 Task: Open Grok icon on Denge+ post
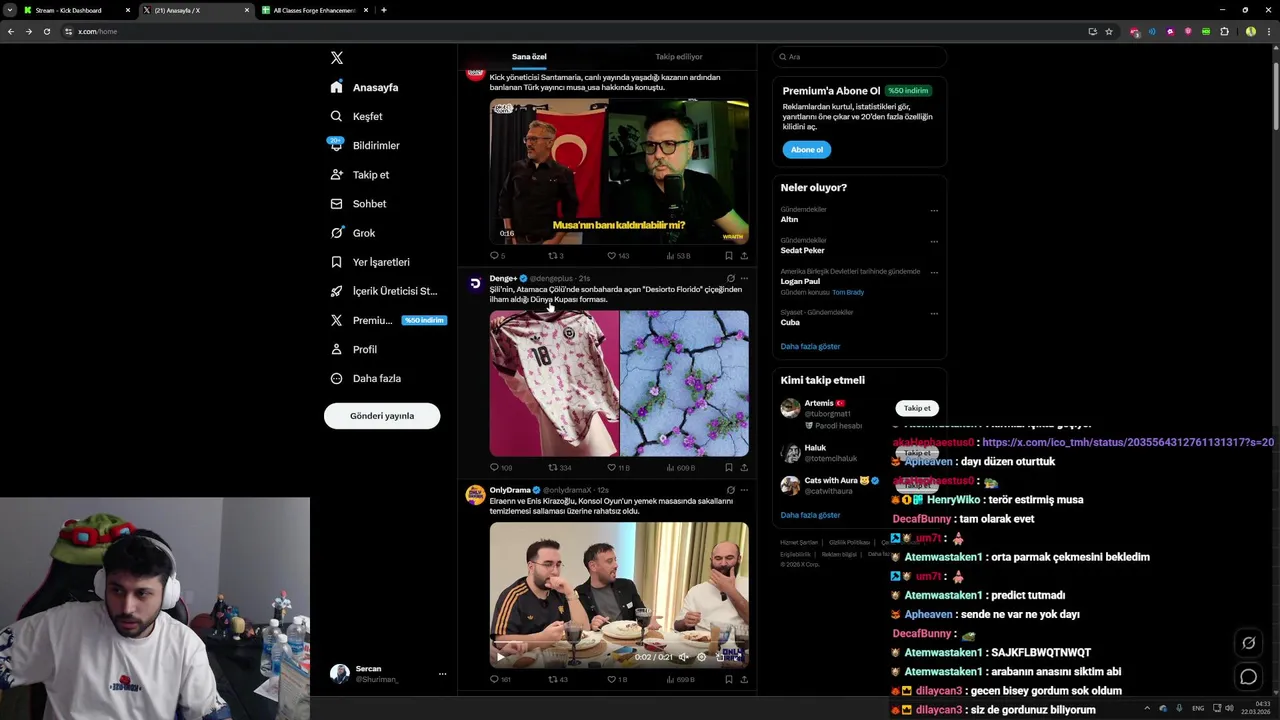(731, 279)
